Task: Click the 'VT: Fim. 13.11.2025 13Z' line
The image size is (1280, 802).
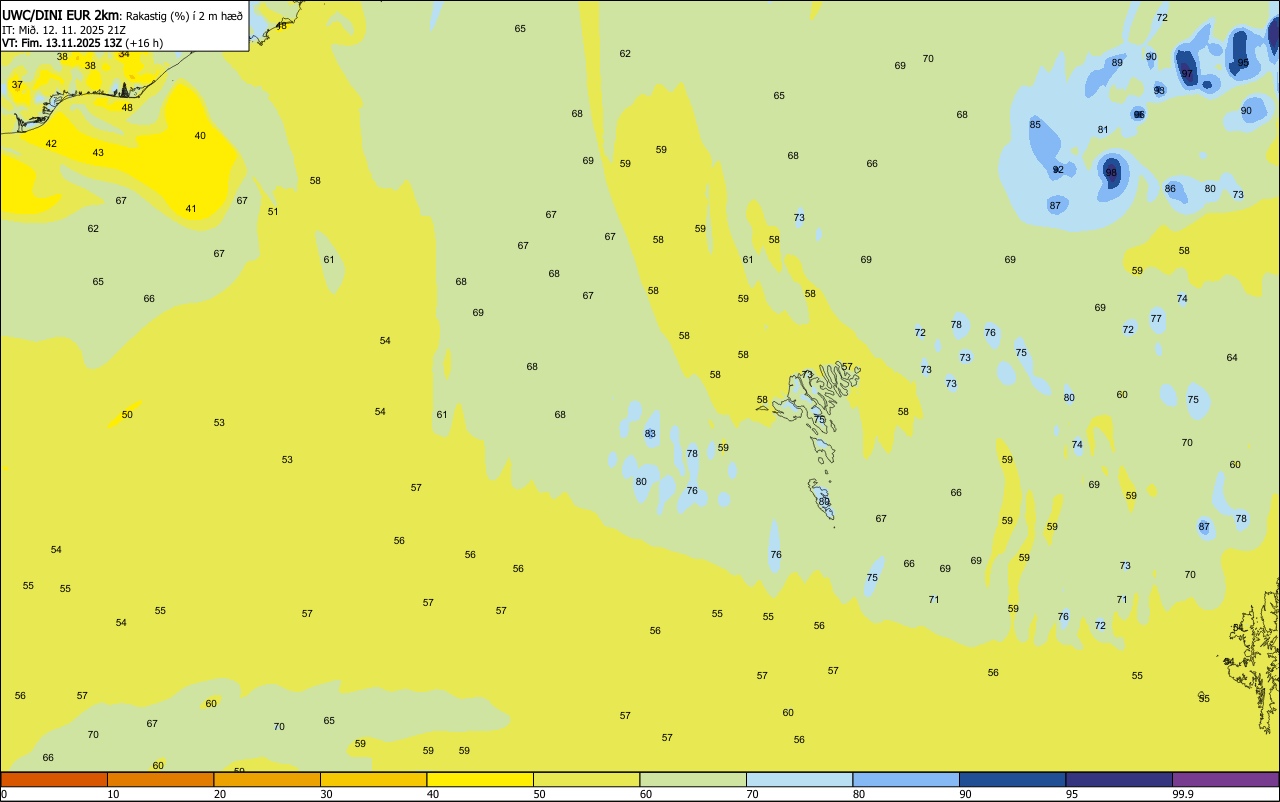Action: click(x=61, y=43)
